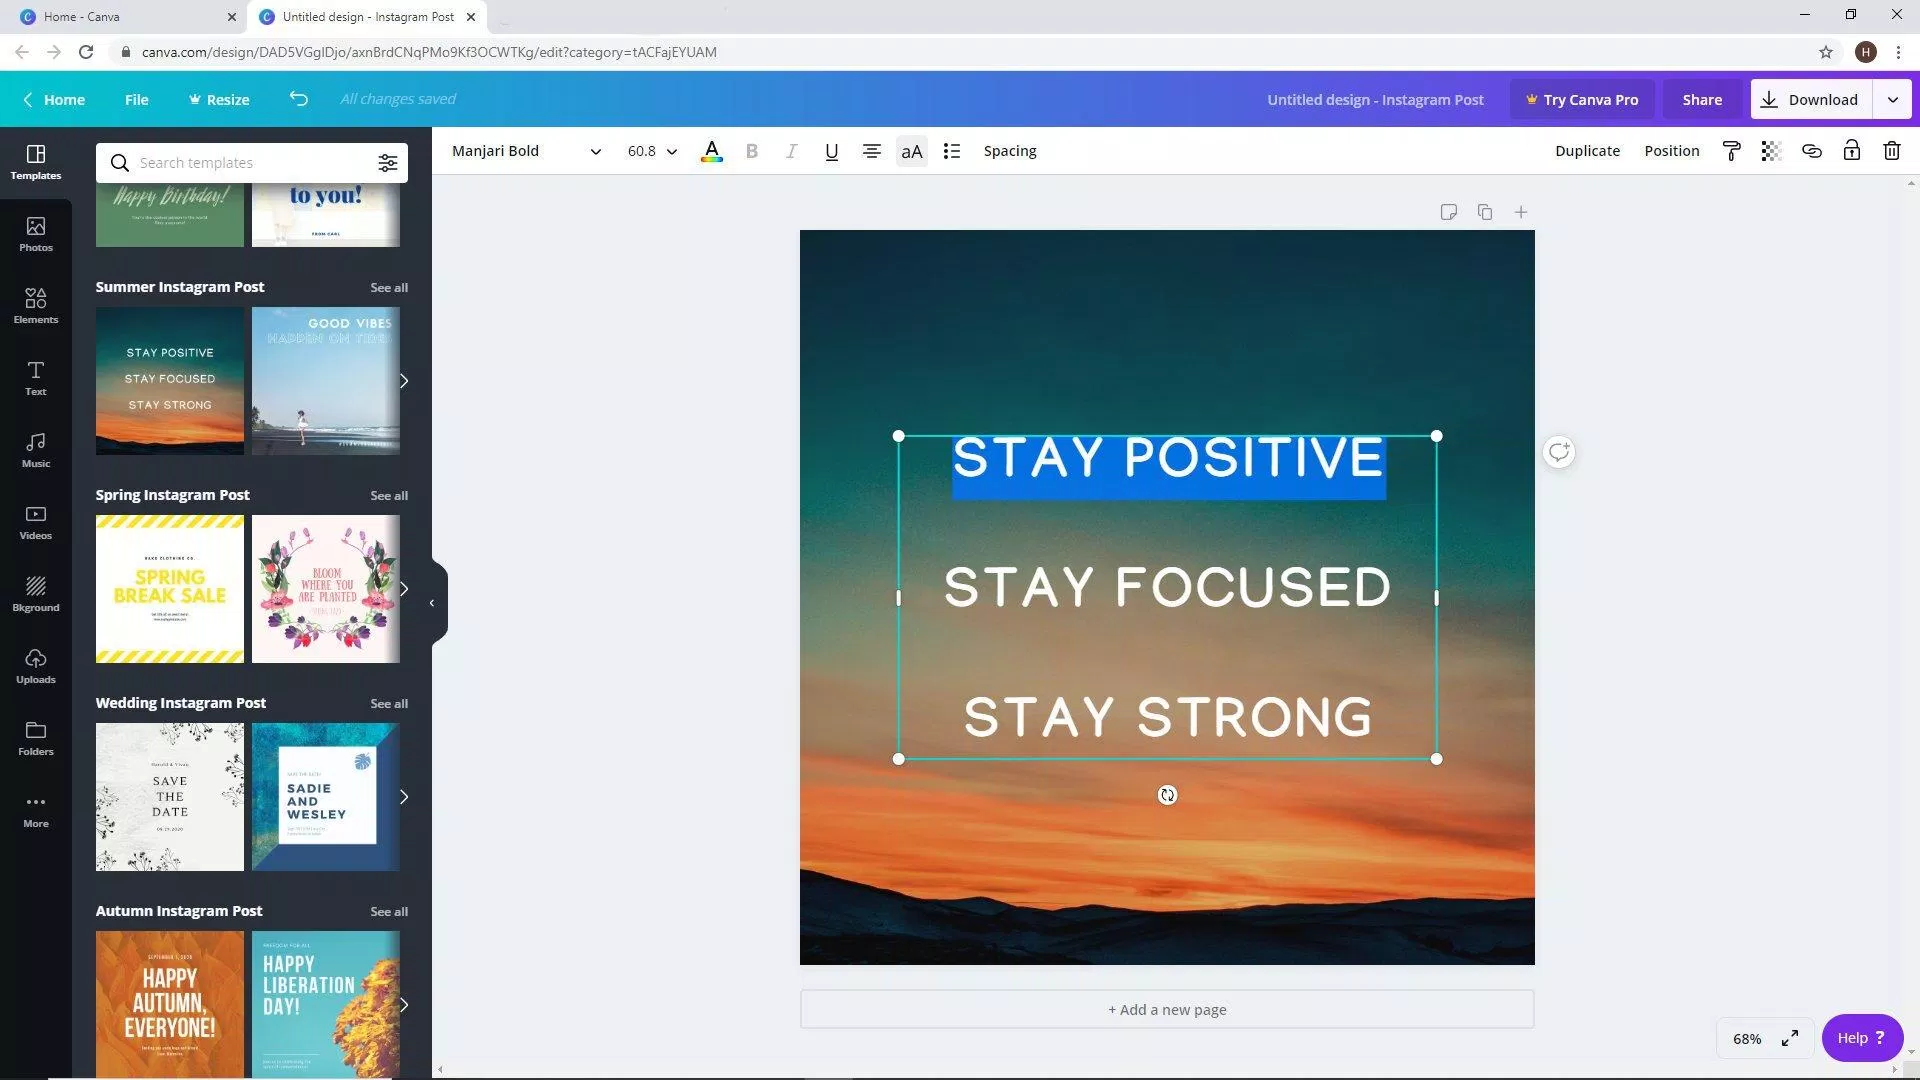Screen dimensions: 1920x1080
Task: Click the Spacing settings icon
Action: 1010,150
